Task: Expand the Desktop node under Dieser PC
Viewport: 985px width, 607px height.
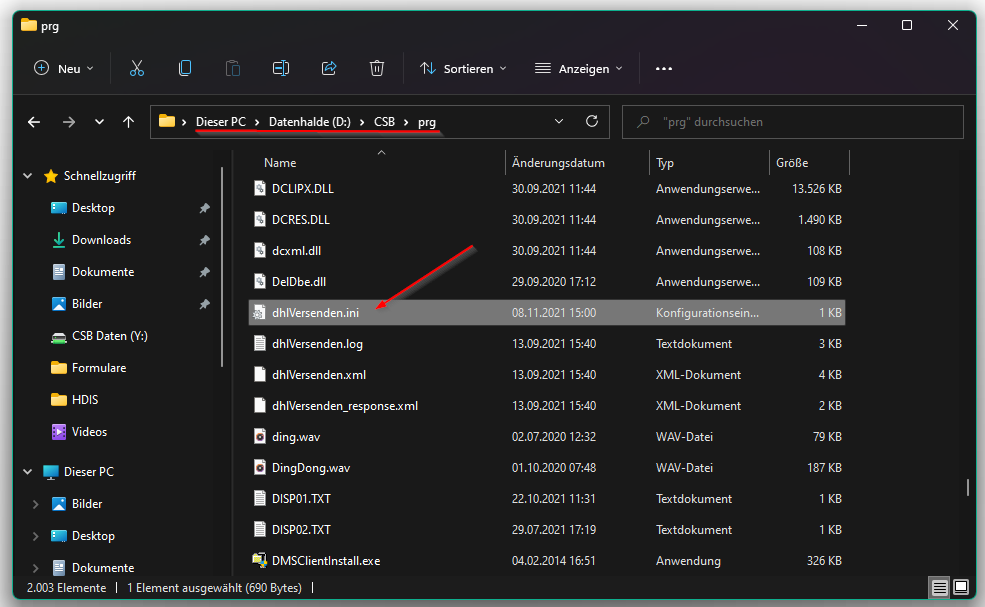Action: 35,536
